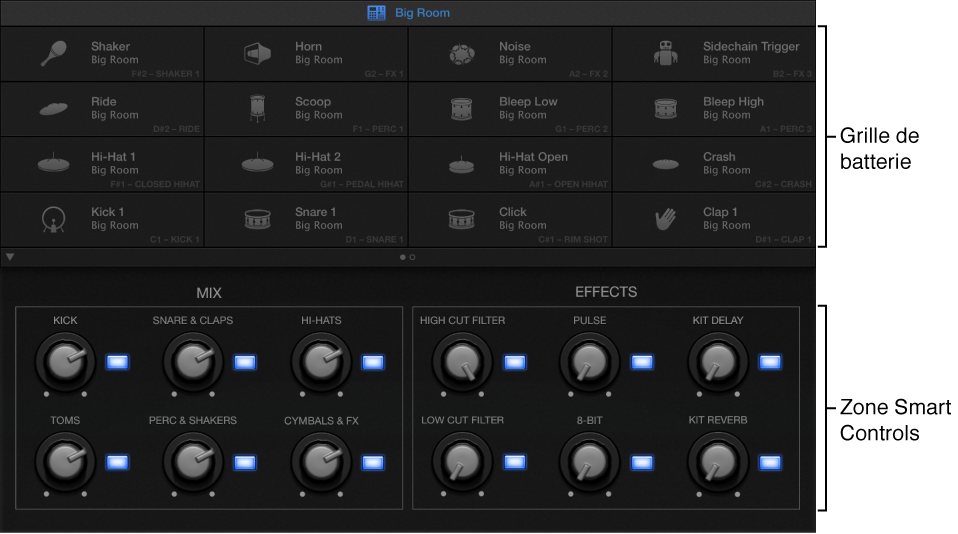Click the Bleep High drum icon
Screen dimensions: 958x534
pyautogui.click(x=665, y=109)
